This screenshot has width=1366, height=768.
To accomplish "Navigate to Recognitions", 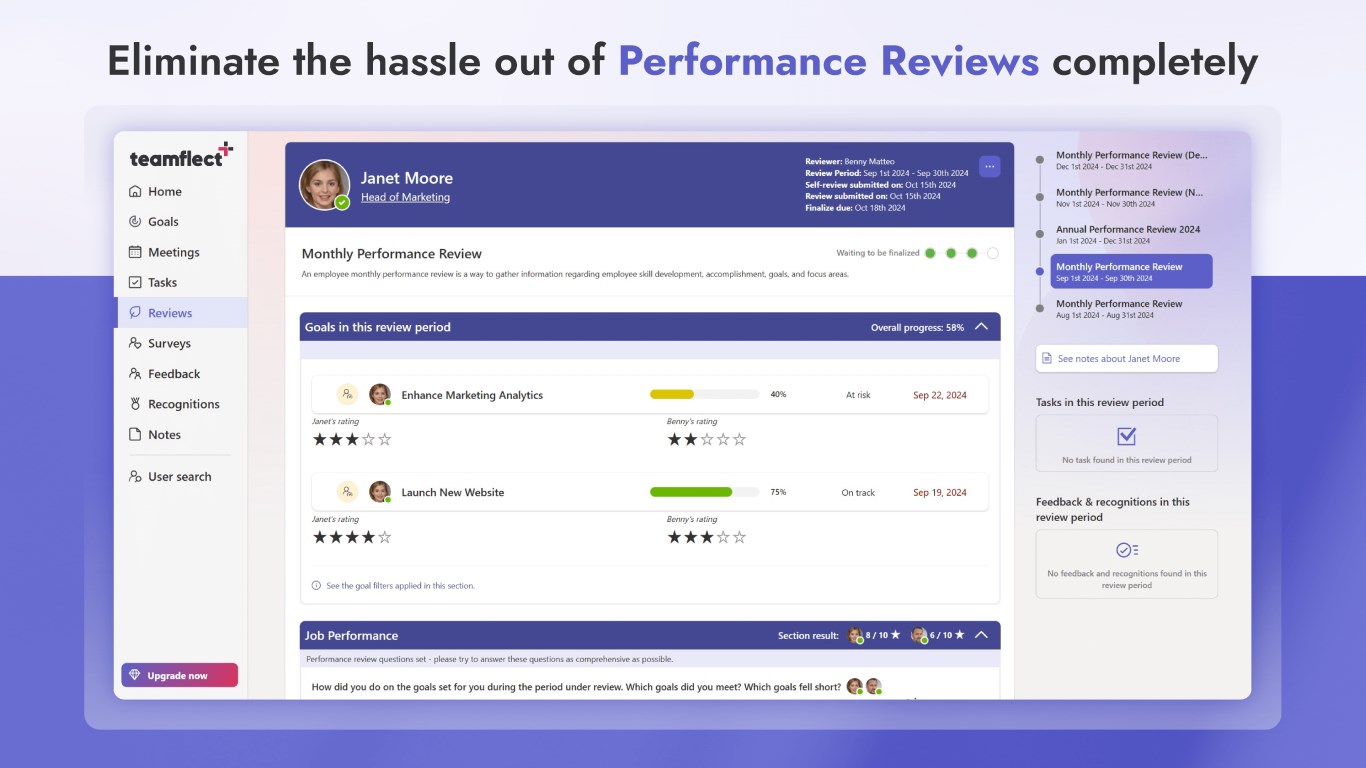I will 182,404.
